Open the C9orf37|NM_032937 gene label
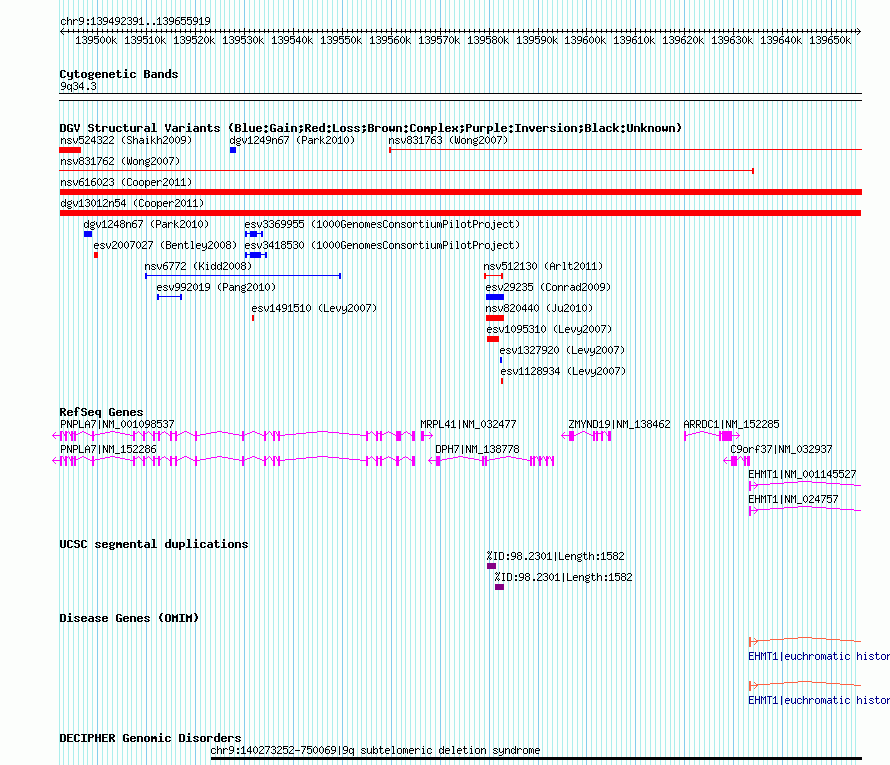The image size is (890, 765). (x=781, y=449)
